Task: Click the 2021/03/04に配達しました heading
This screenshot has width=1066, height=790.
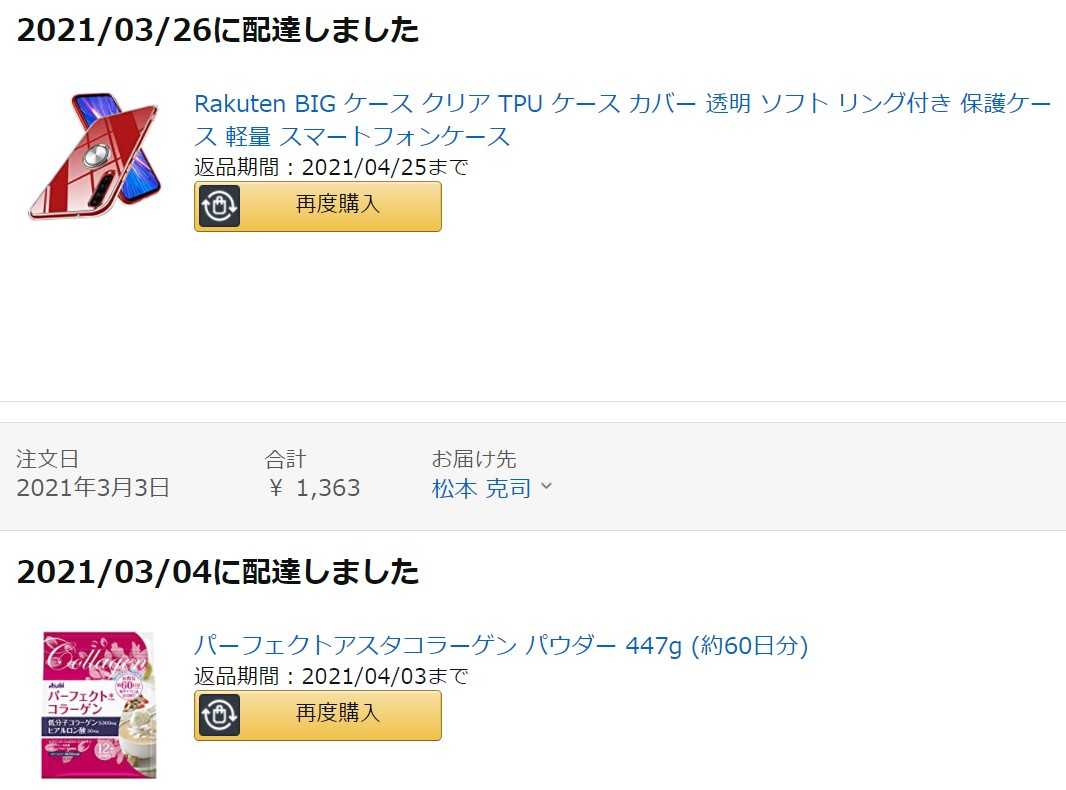Action: (x=218, y=572)
